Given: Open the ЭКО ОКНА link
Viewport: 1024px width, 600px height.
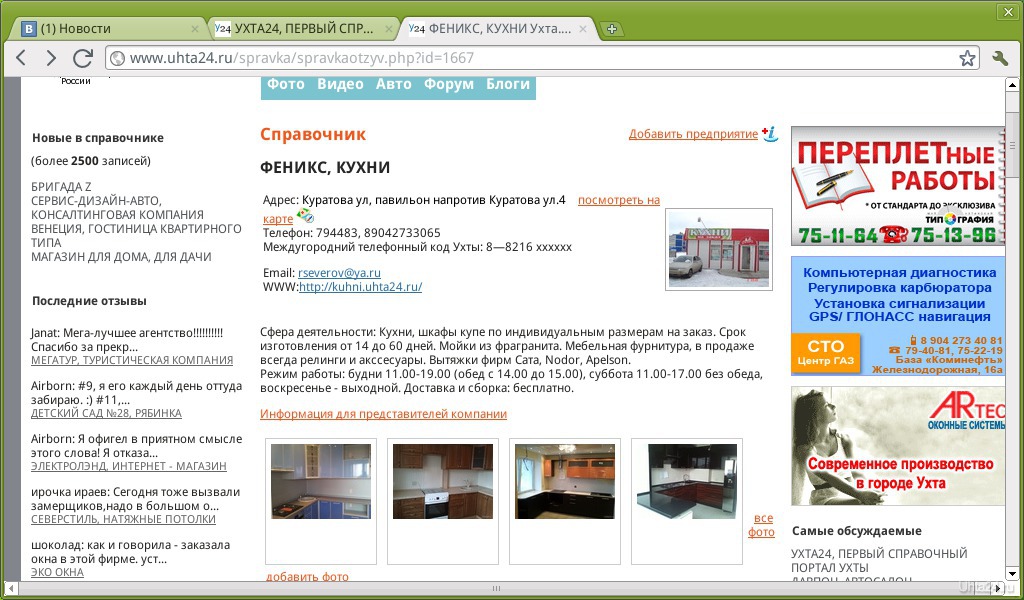Looking at the screenshot, I should (x=57, y=572).
